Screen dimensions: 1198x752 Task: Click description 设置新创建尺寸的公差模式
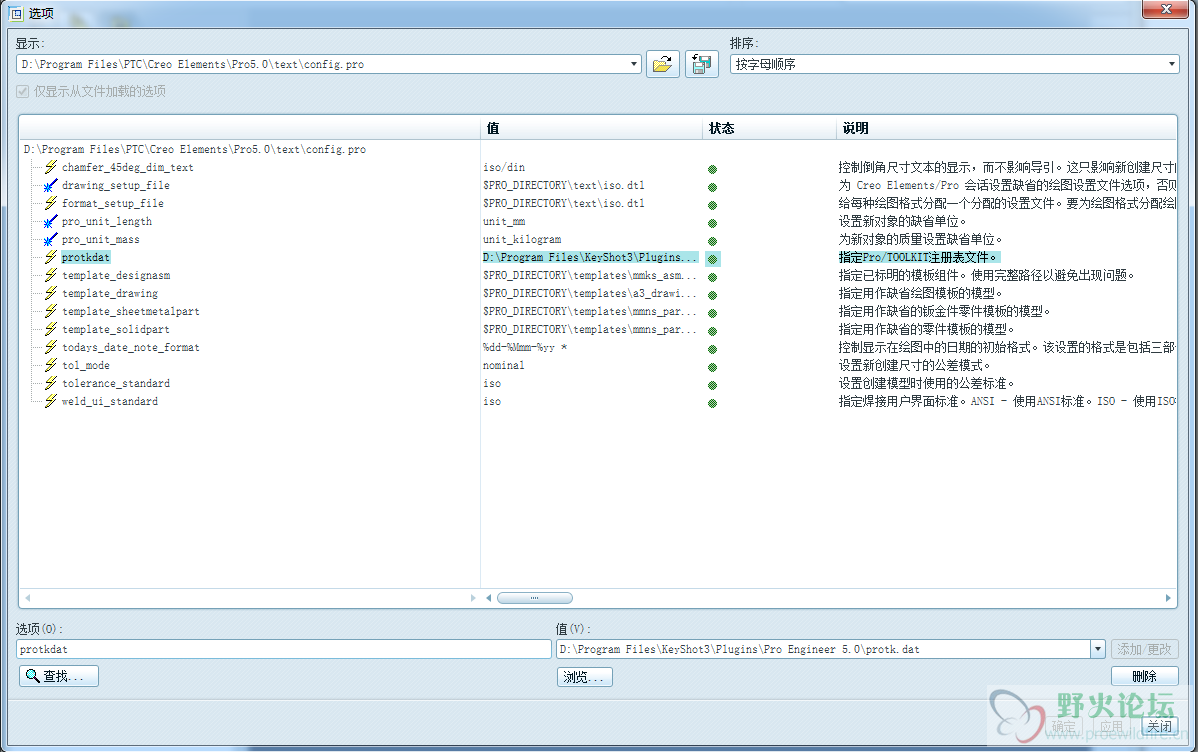[x=915, y=365]
